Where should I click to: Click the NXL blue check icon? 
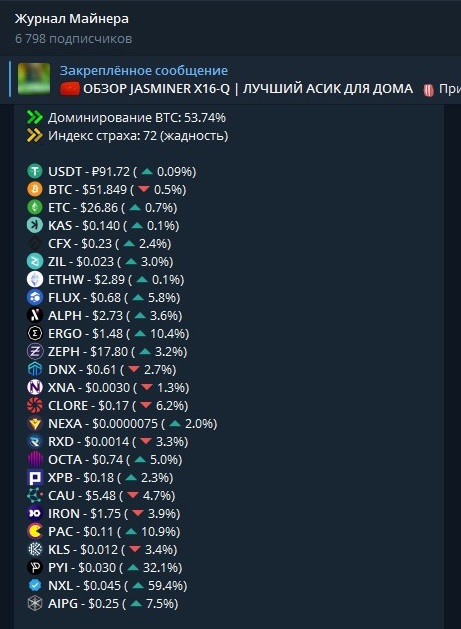pos(35,586)
